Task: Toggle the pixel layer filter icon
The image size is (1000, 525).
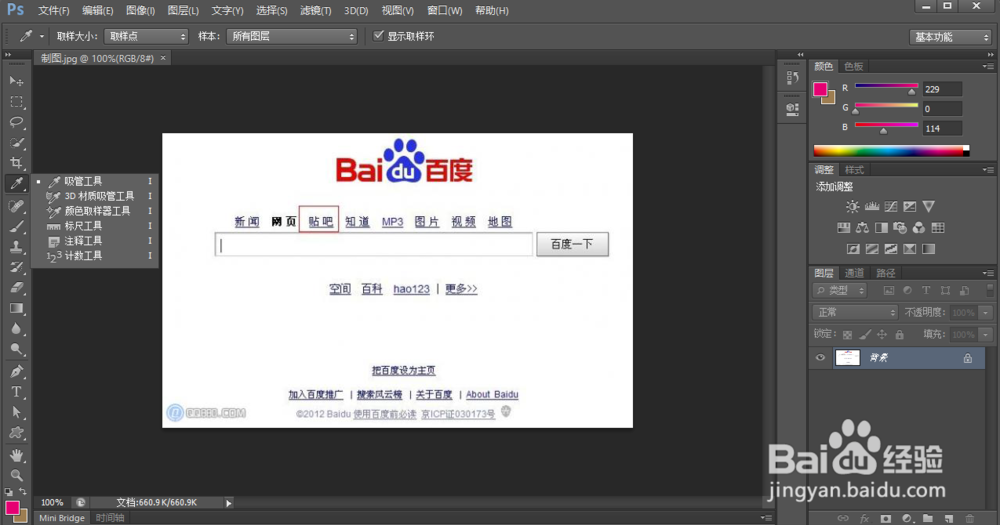Action: click(888, 291)
